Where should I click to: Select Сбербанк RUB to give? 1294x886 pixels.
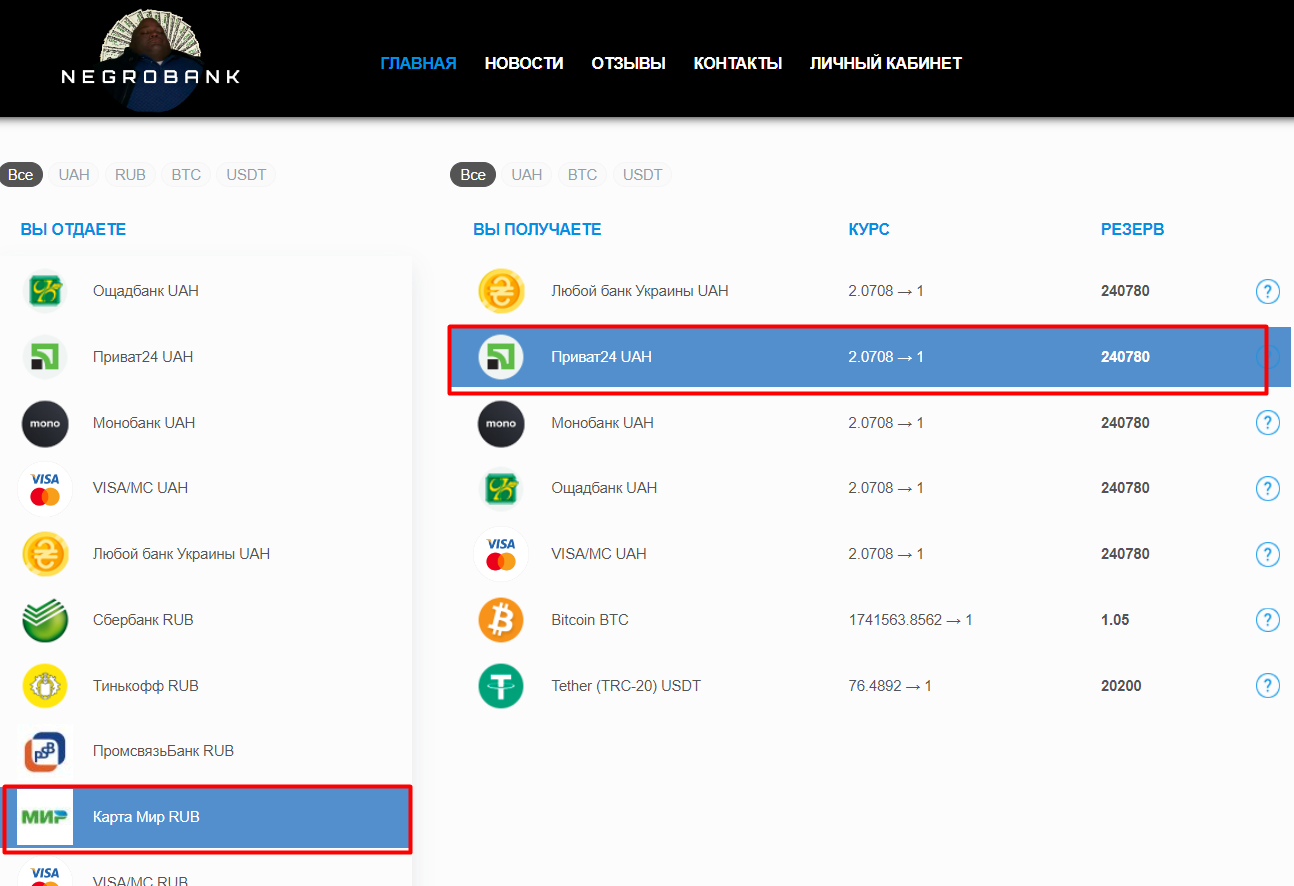click(x=206, y=620)
